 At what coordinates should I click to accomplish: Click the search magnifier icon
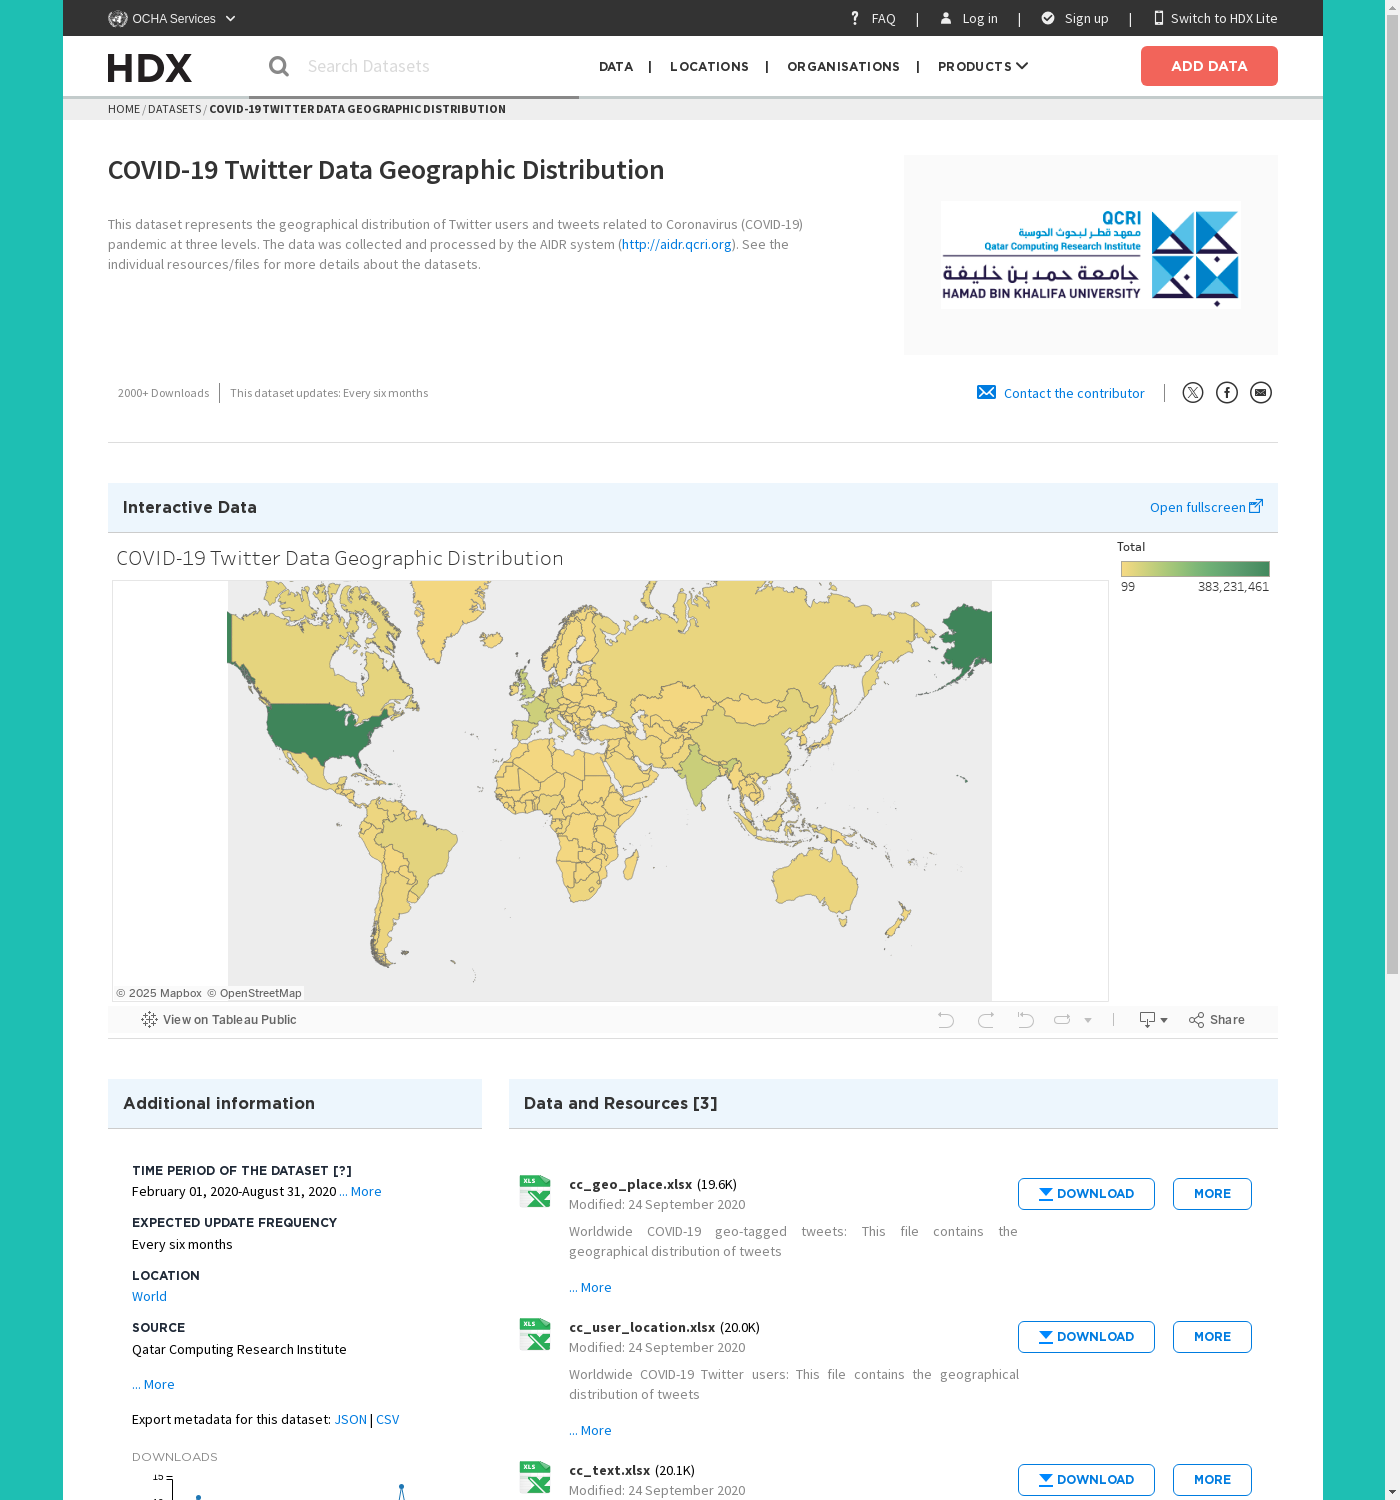(279, 66)
